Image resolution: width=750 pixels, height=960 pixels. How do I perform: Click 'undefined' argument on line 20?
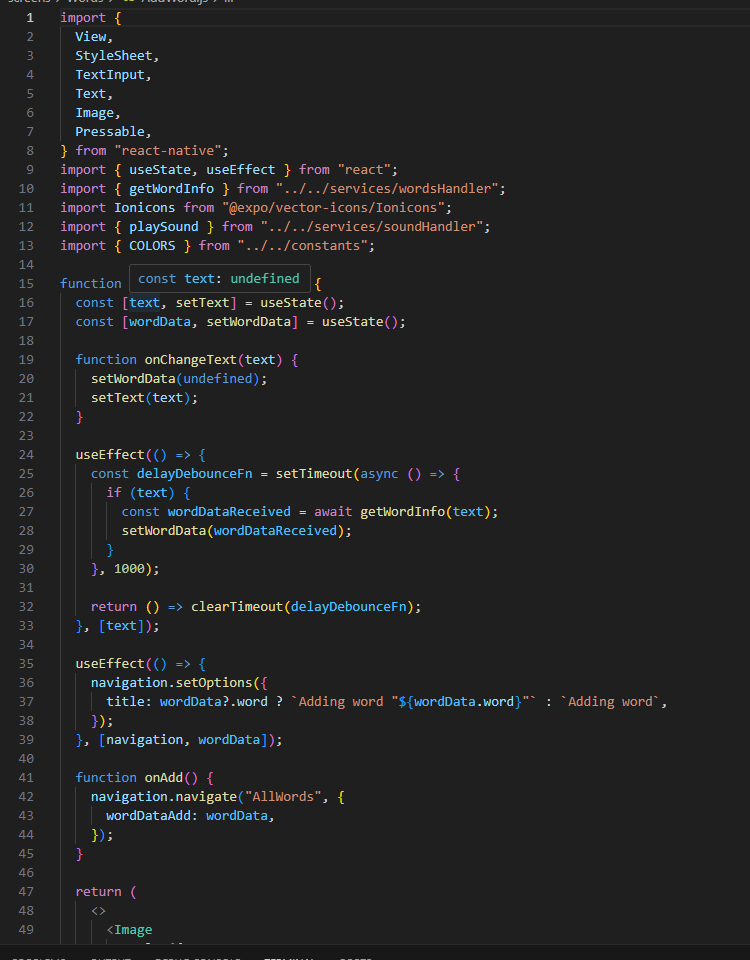click(x=217, y=378)
